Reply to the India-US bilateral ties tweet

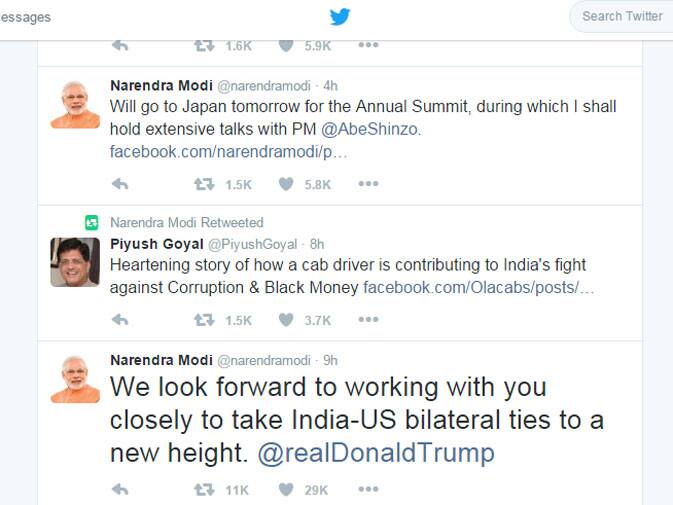[120, 489]
